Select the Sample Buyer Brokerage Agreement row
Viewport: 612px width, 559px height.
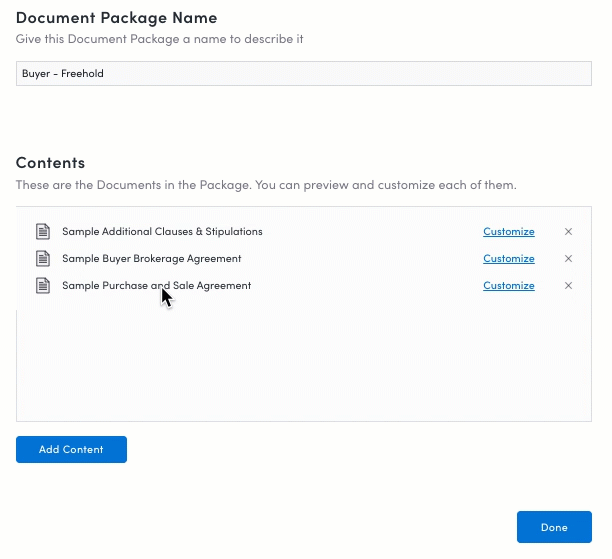tap(304, 258)
